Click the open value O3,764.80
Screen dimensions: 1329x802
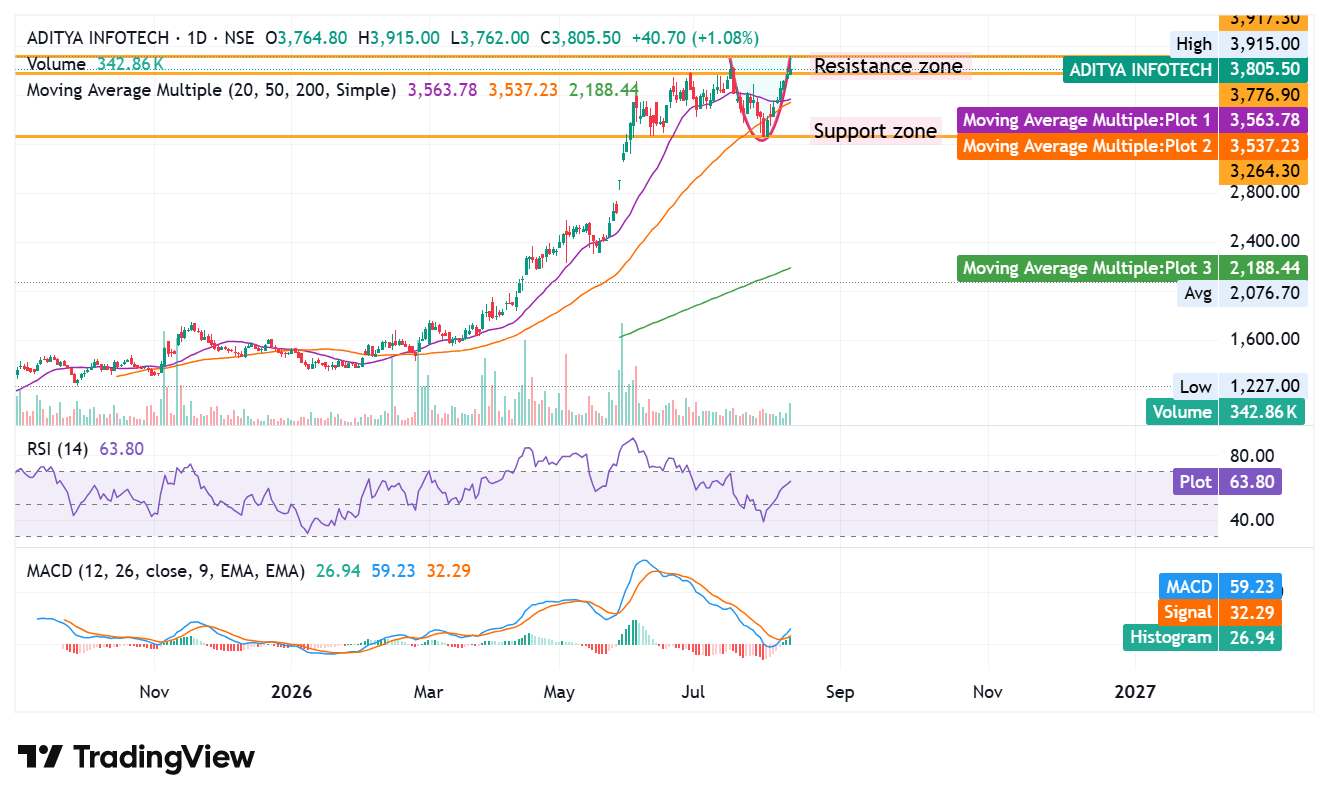click(x=307, y=38)
